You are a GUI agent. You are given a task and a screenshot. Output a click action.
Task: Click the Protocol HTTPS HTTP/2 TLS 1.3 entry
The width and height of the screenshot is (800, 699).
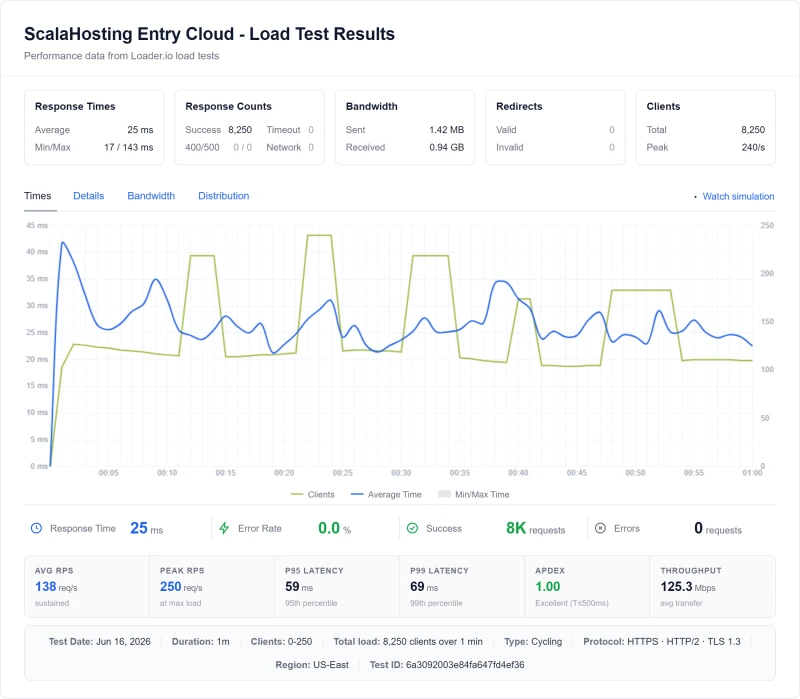pyautogui.click(x=662, y=641)
